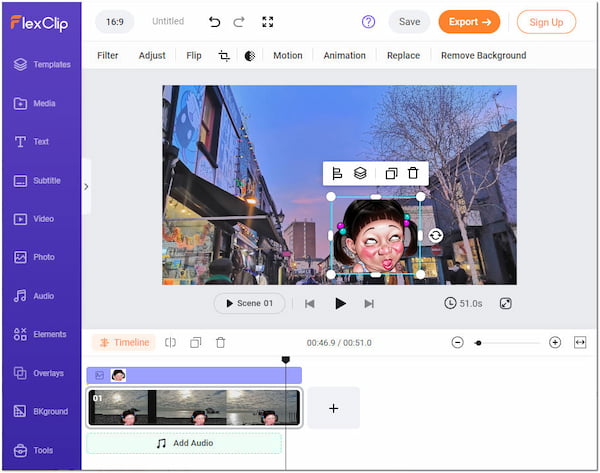Select the crop tool icon
The height and width of the screenshot is (473, 600).
[x=224, y=56]
